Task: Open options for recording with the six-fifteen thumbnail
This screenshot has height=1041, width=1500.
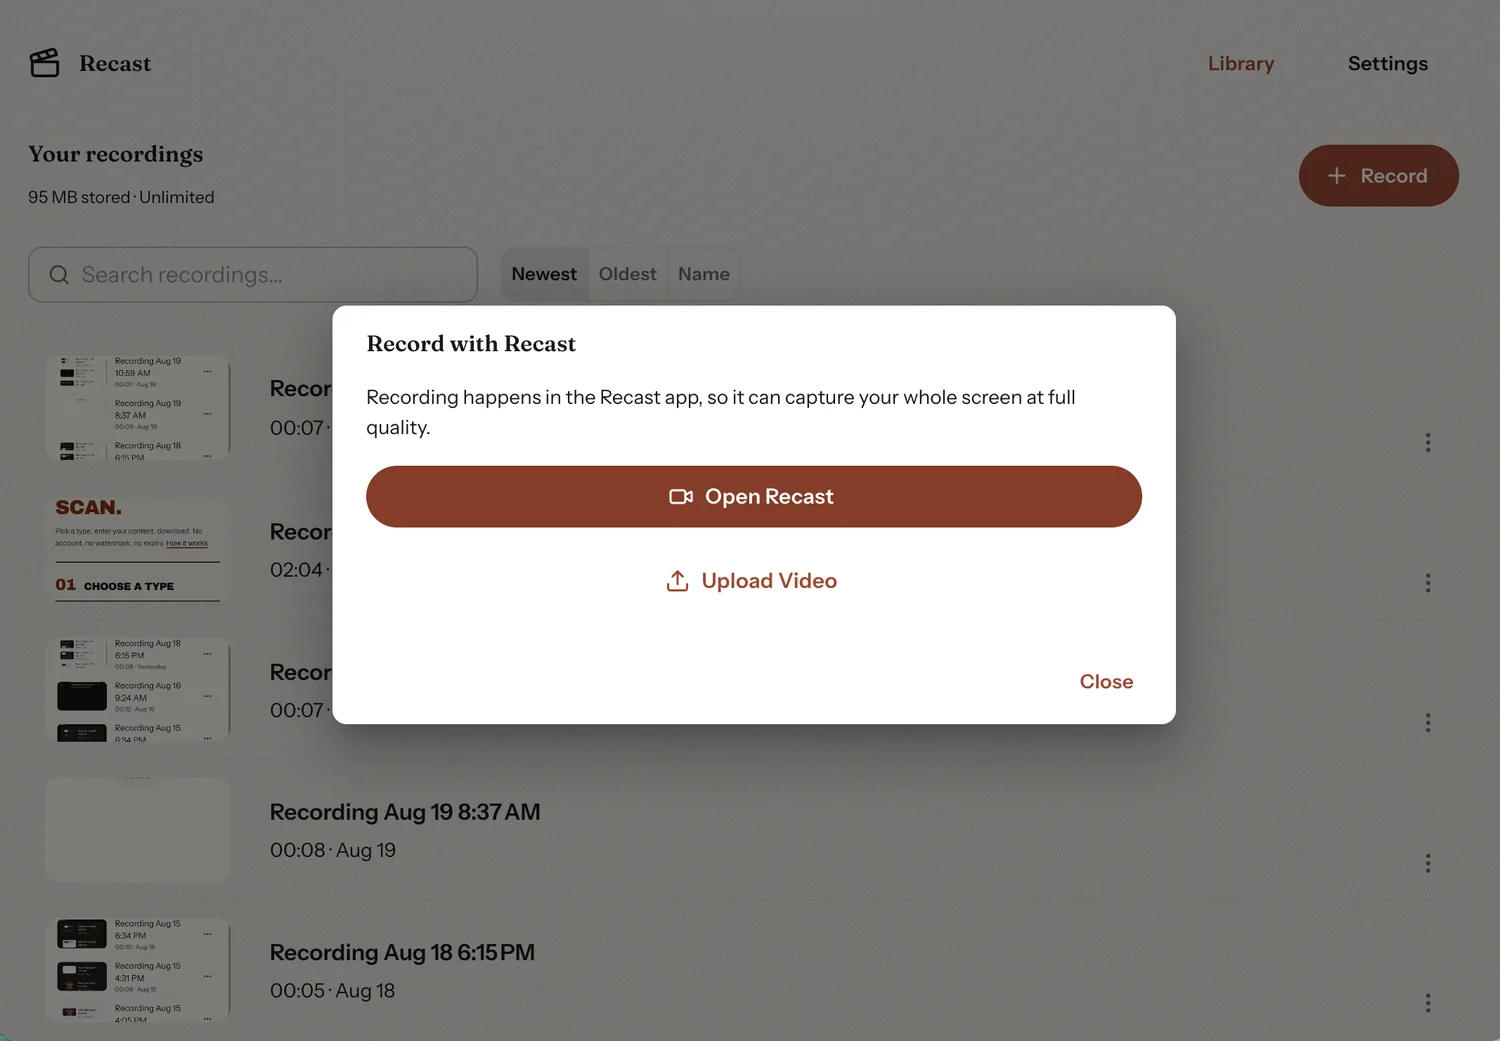Action: 1428,722
